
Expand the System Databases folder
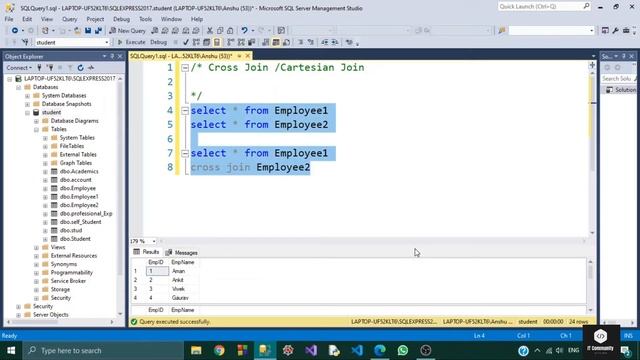(x=27, y=96)
